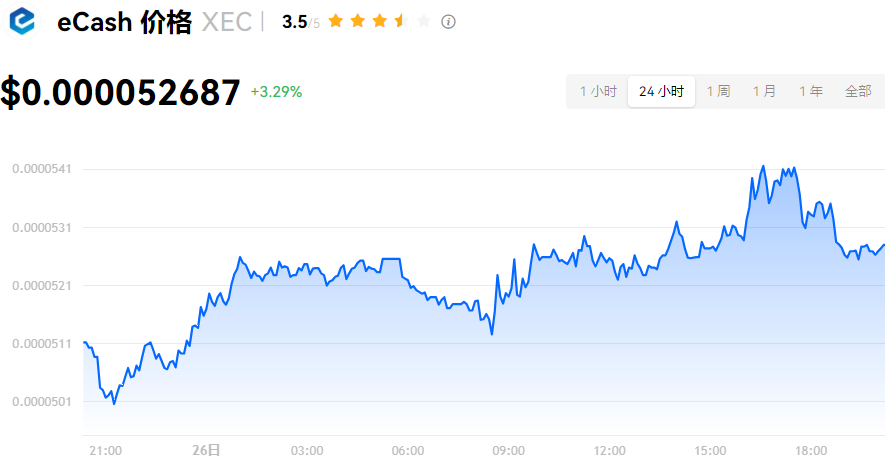
Task: Click the $0.000052687 price value
Action: coord(120,92)
